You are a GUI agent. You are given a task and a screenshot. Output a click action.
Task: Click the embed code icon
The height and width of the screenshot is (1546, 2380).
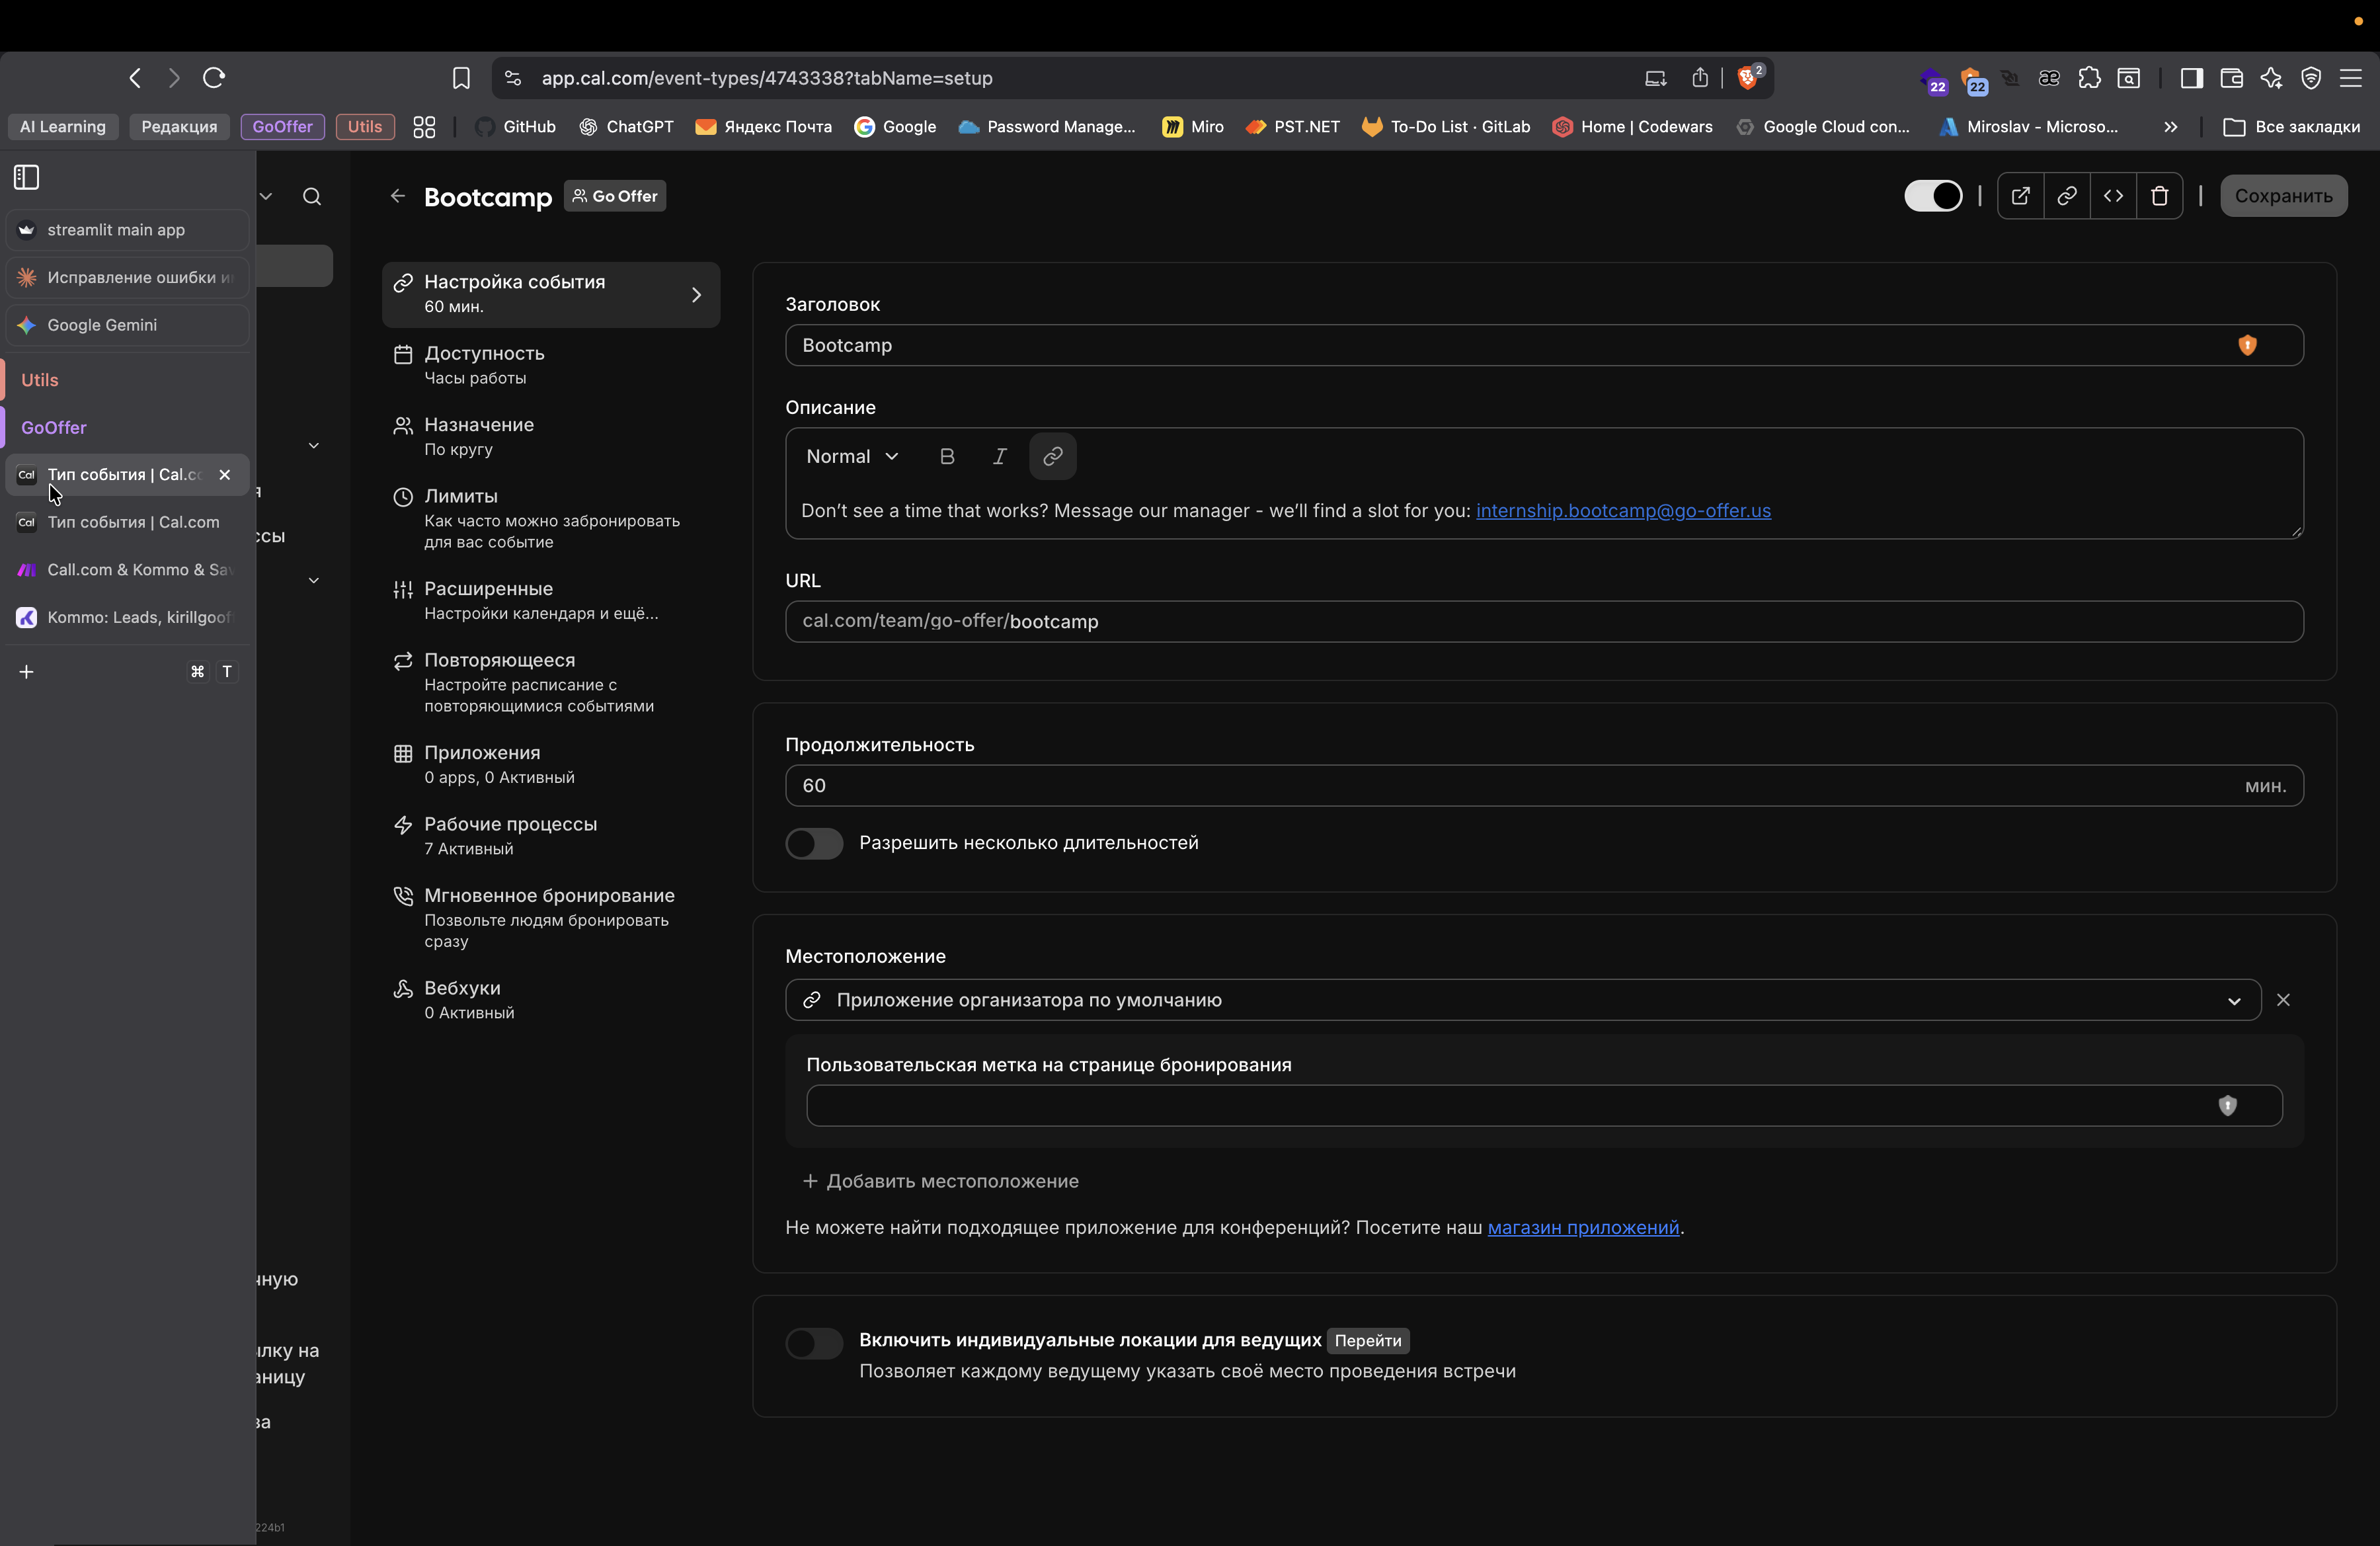[2113, 196]
